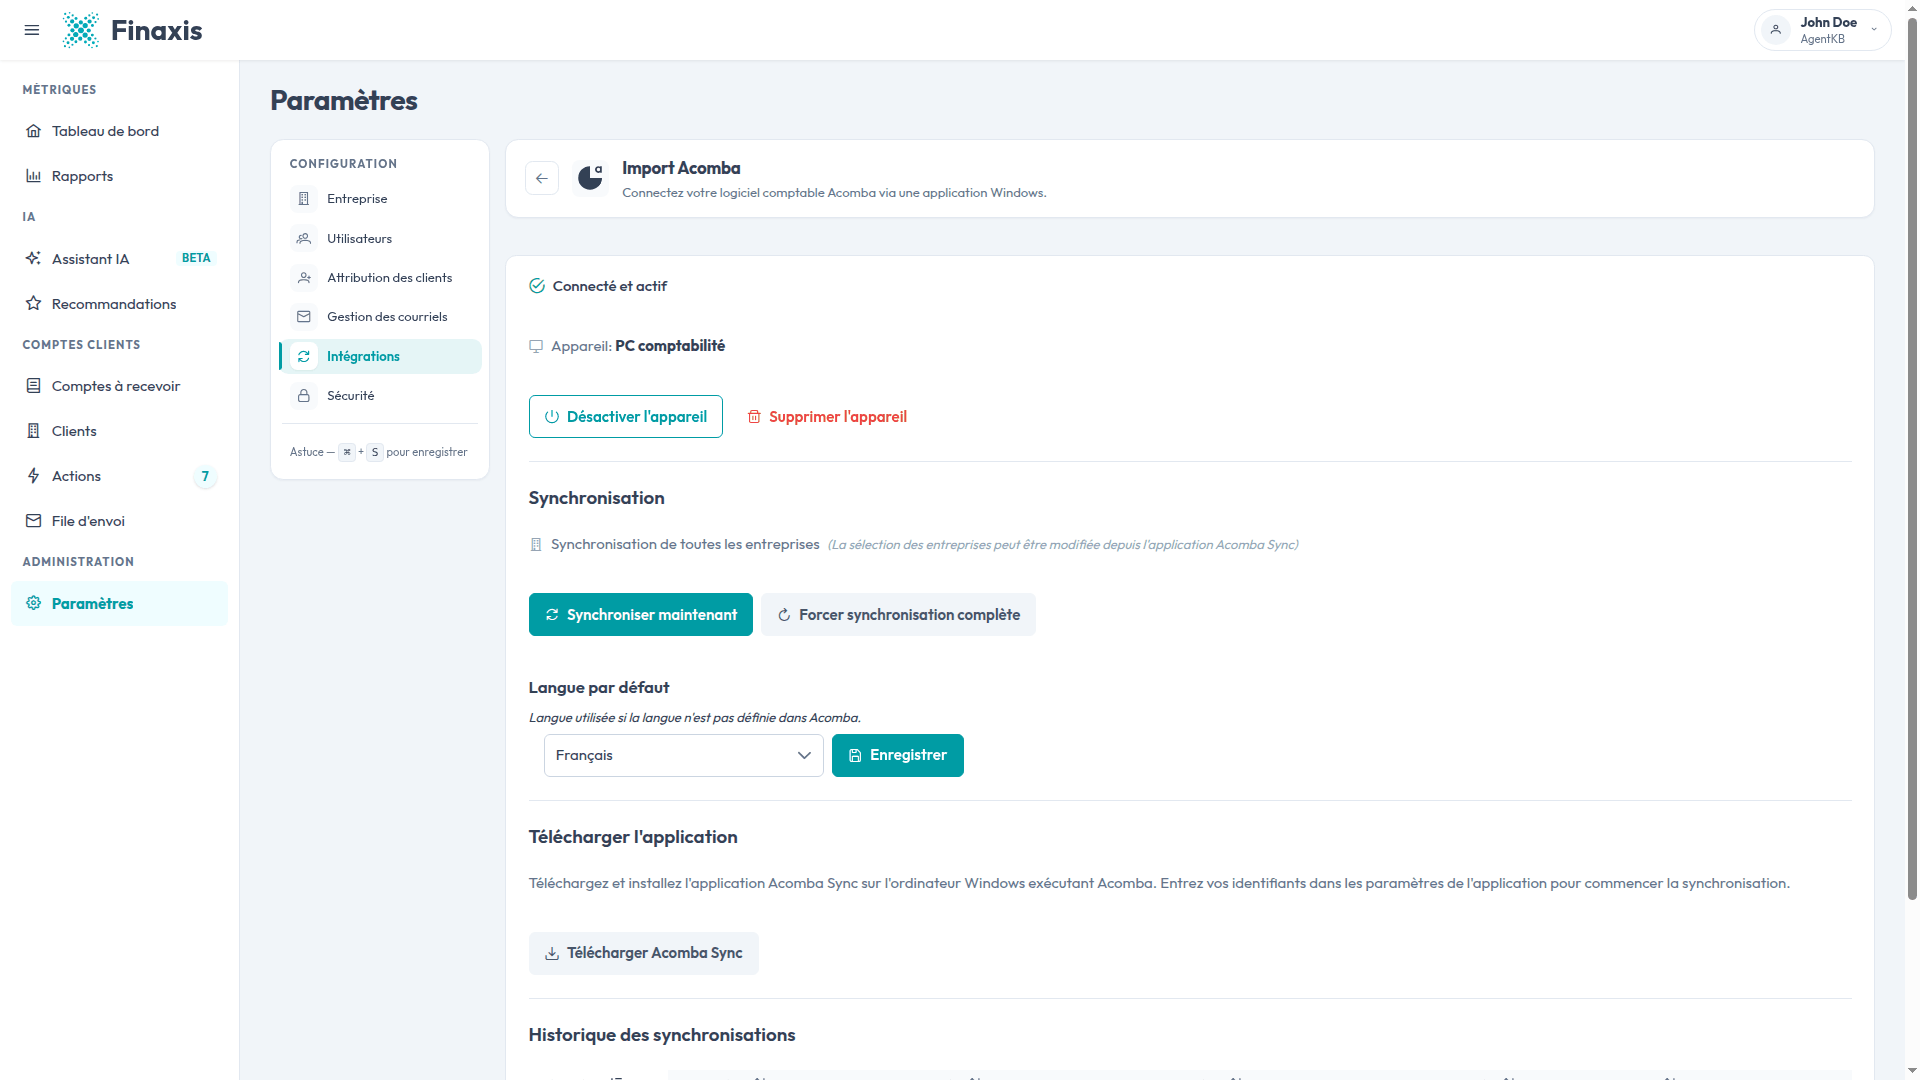Click the 'Import Acomba' heading
This screenshot has height=1080, width=1920.
point(681,168)
